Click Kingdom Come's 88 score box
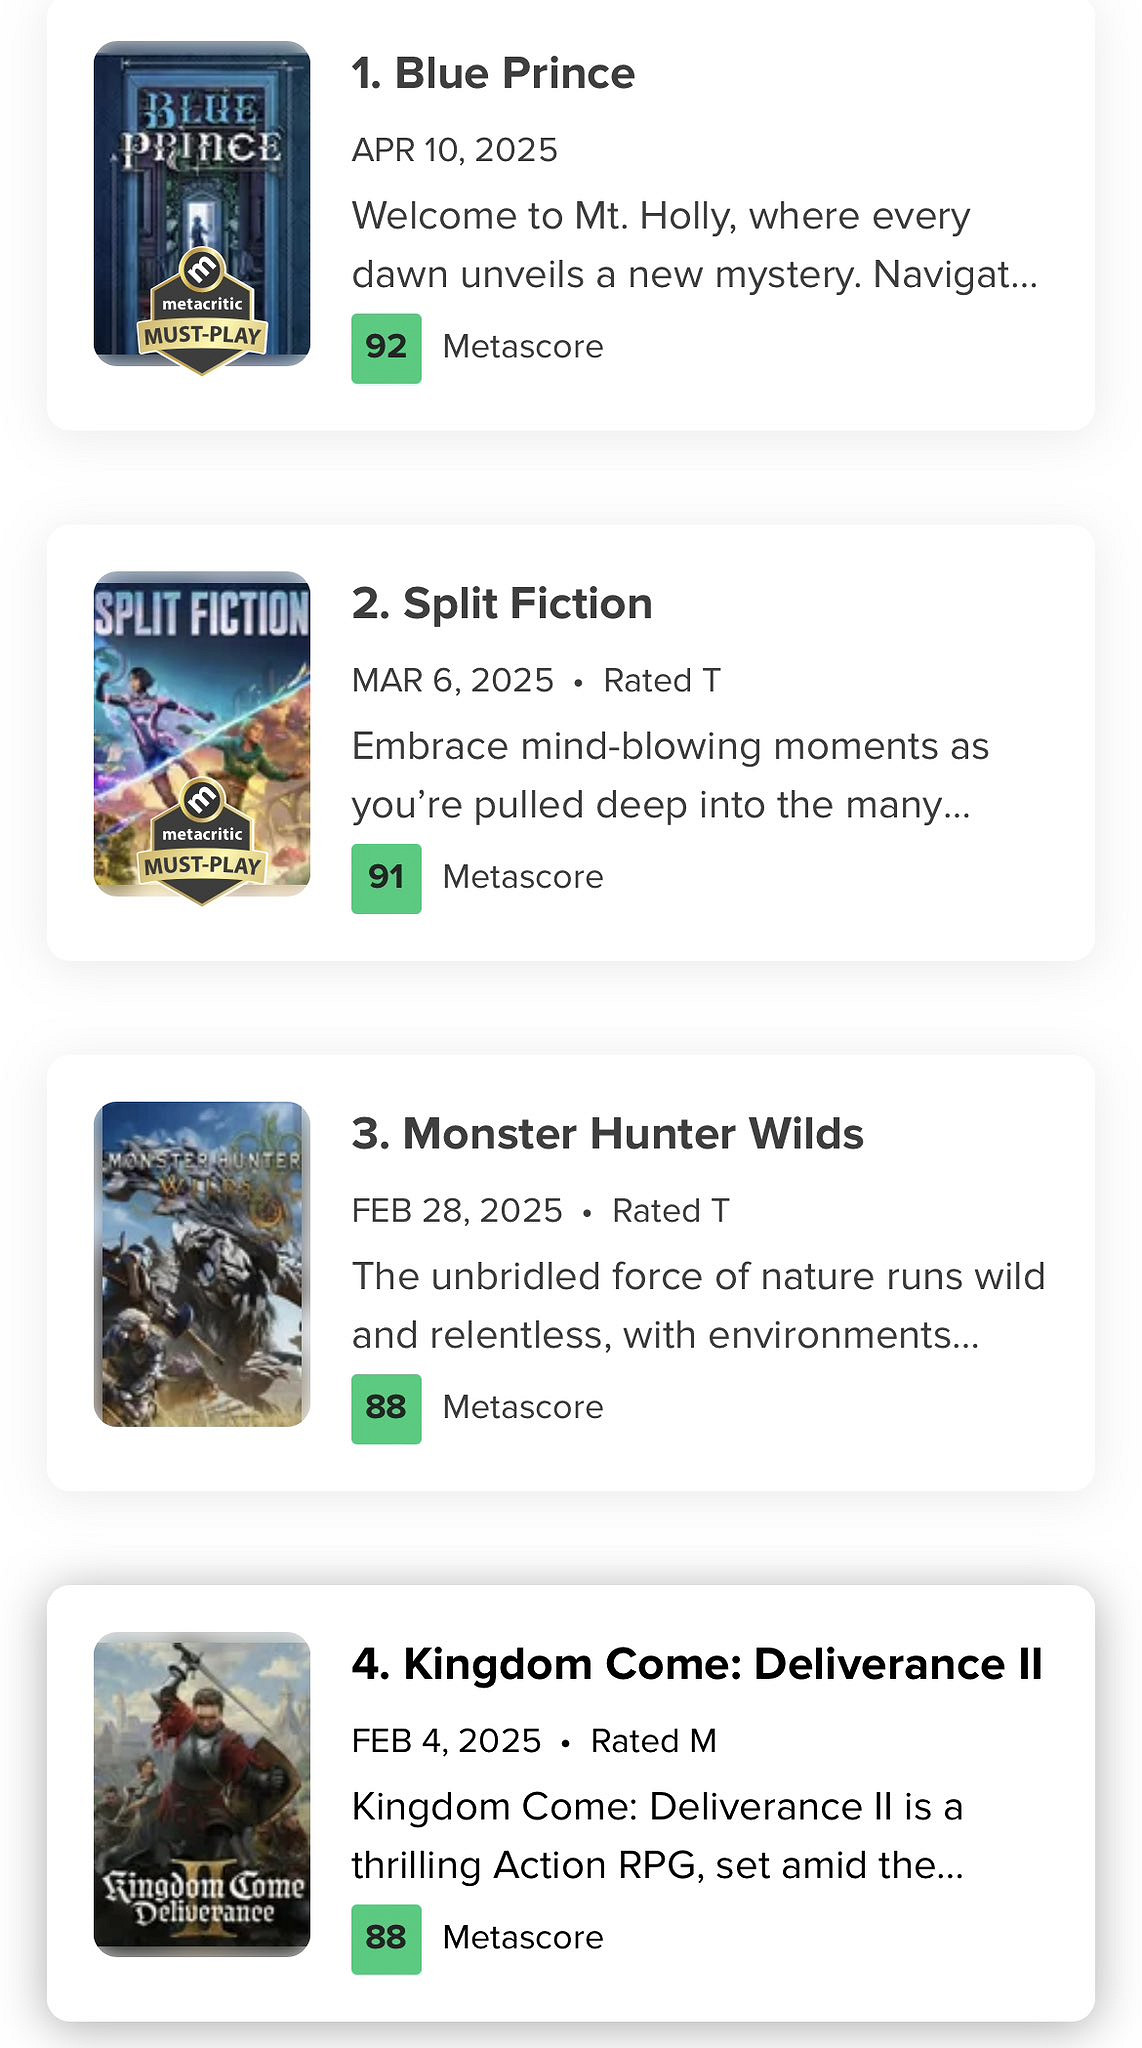Image resolution: width=1142 pixels, height=2048 pixels. click(386, 1938)
